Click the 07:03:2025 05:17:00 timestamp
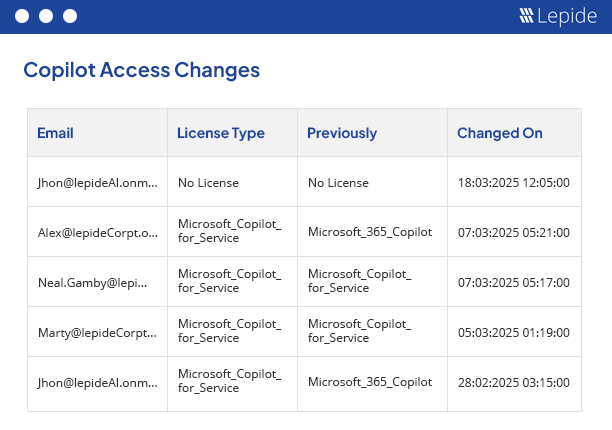Screen dimensions: 612x430 coord(513,282)
